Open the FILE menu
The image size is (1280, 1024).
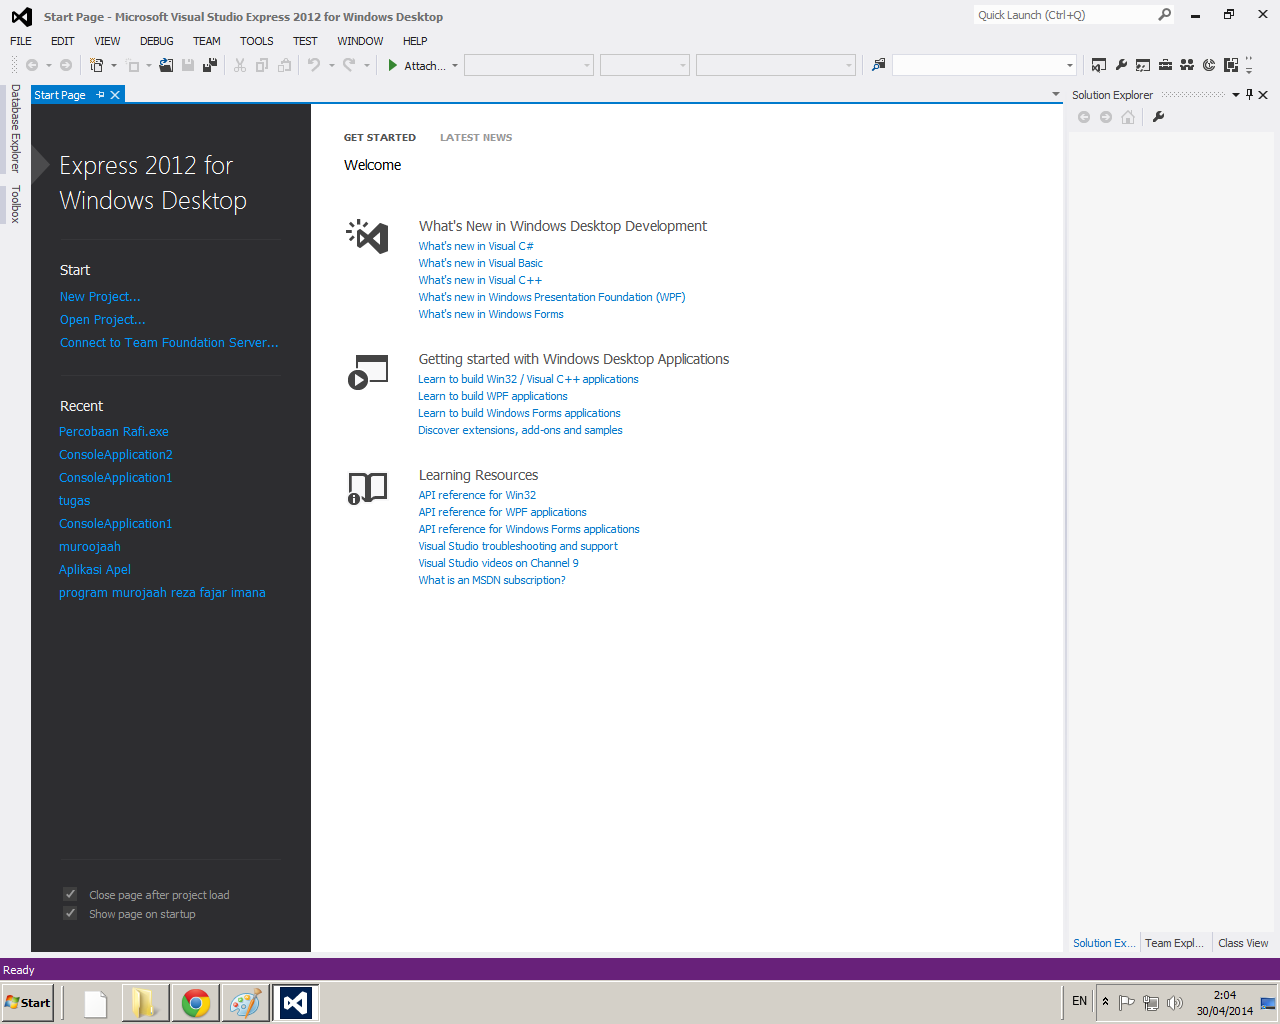pyautogui.click(x=21, y=41)
